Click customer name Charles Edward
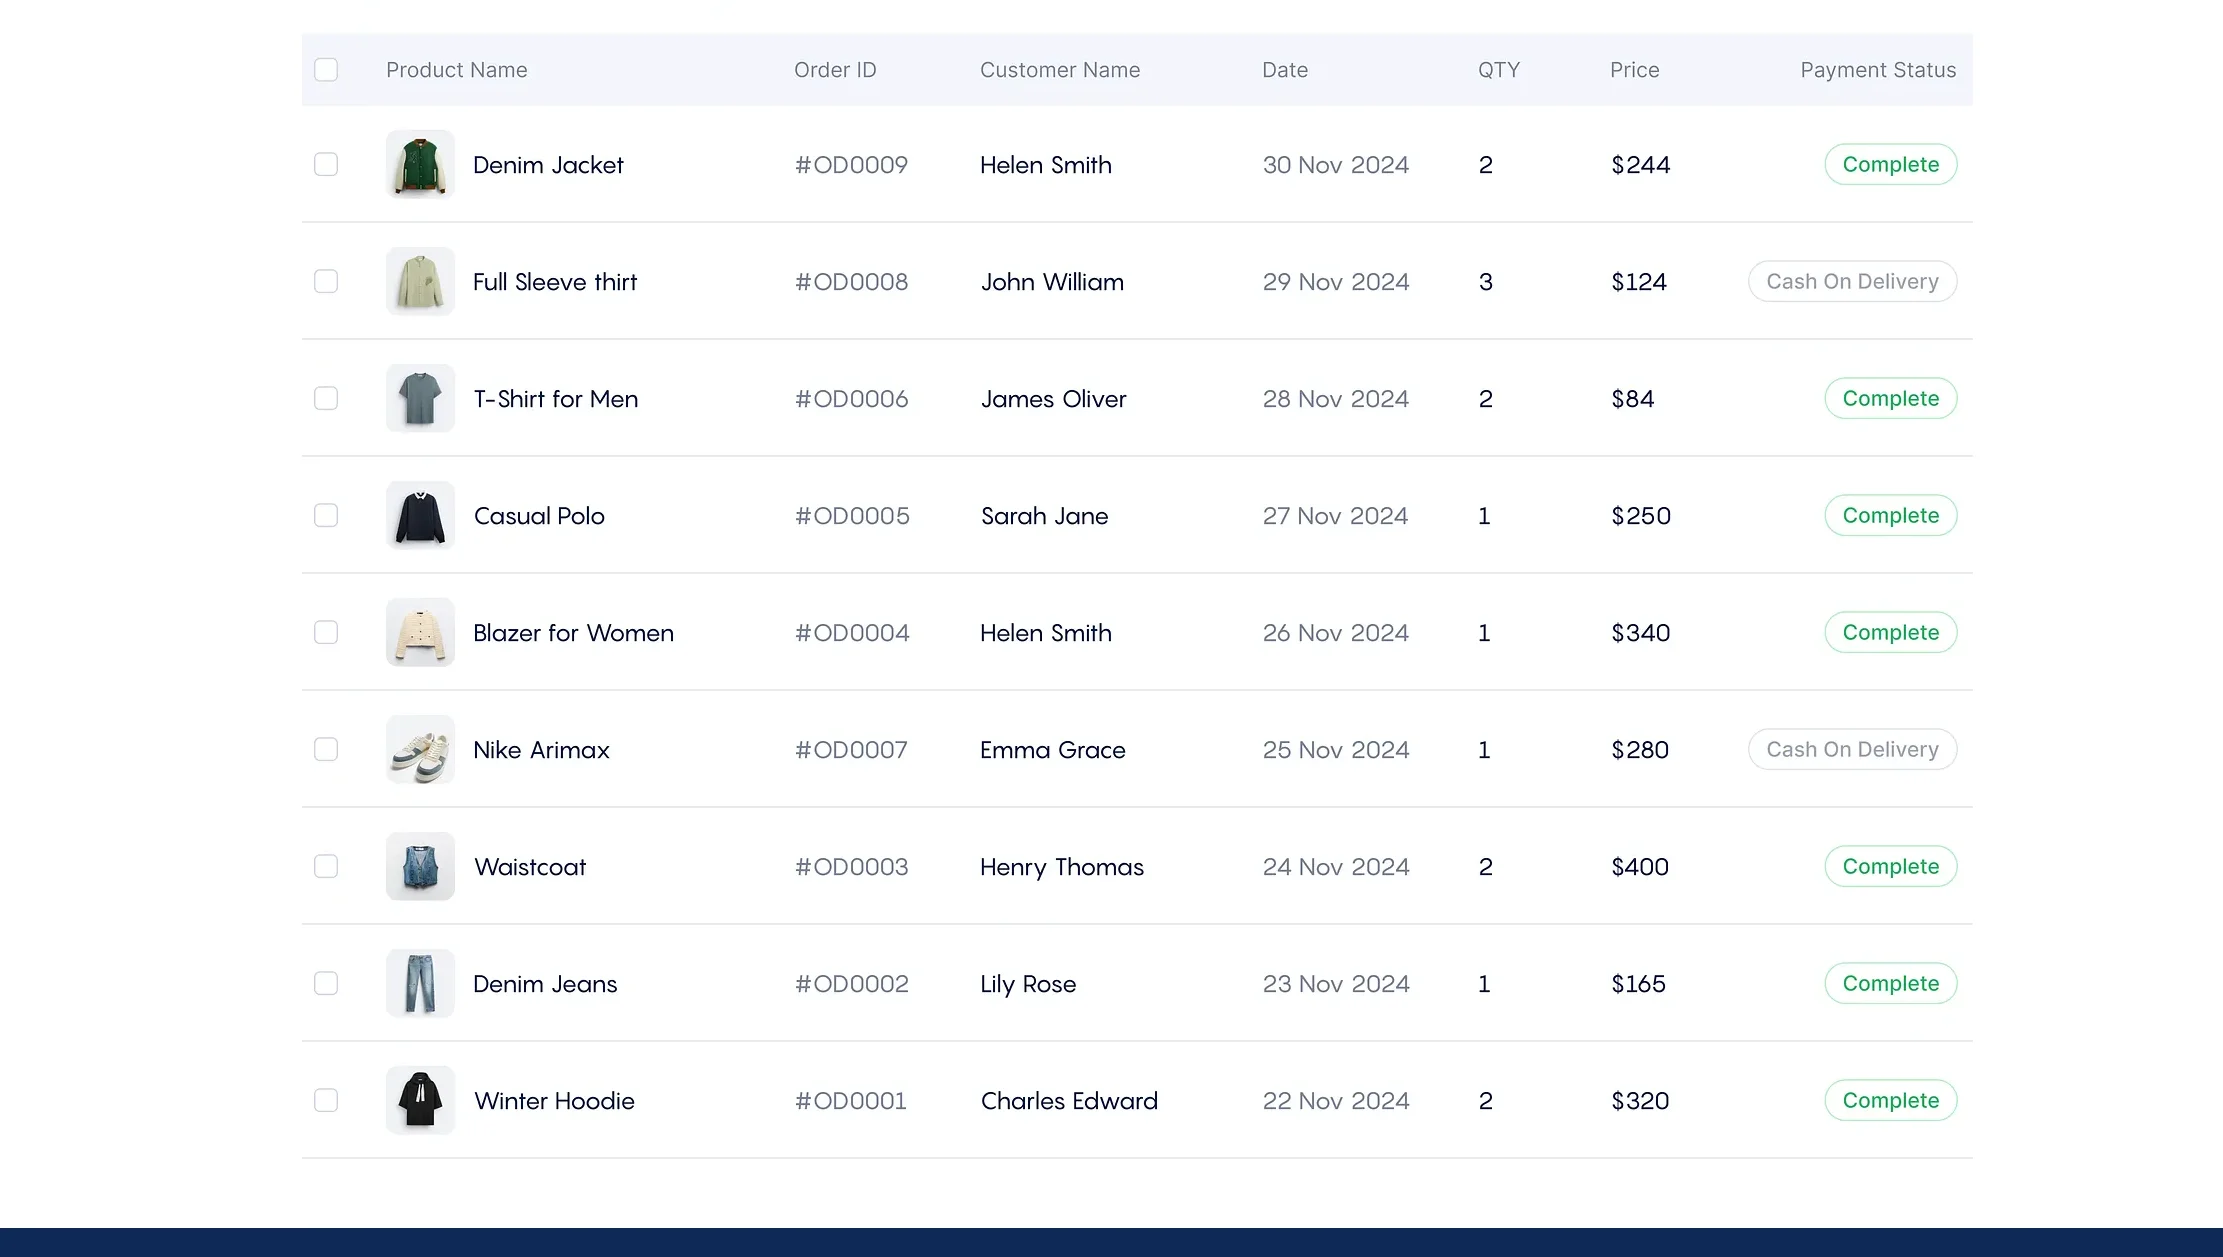Screen dimensions: 2223x1257 pyautogui.click(x=1069, y=1101)
